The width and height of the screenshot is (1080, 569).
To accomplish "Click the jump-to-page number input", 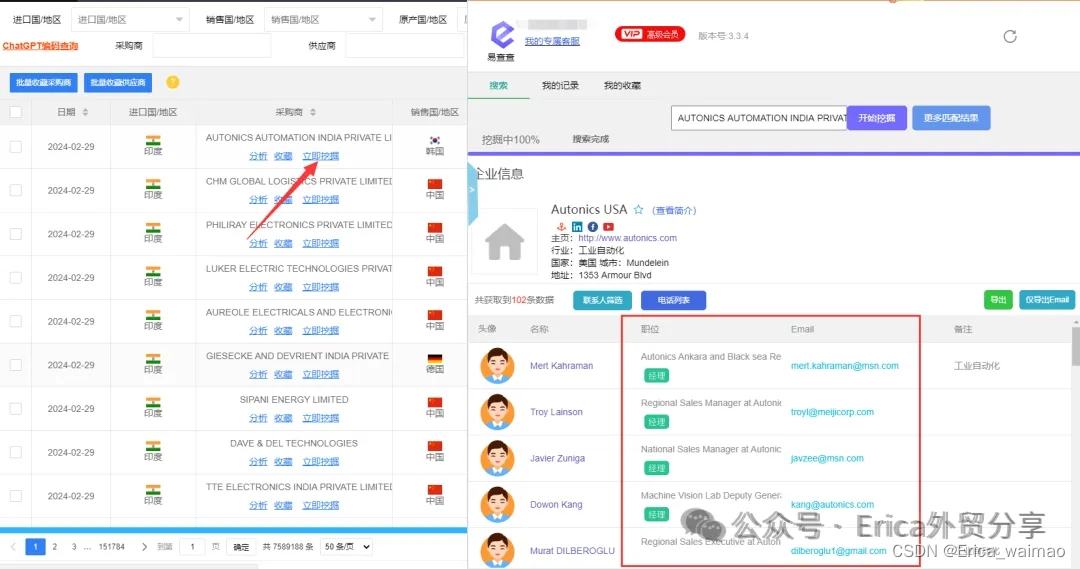I will coord(192,546).
